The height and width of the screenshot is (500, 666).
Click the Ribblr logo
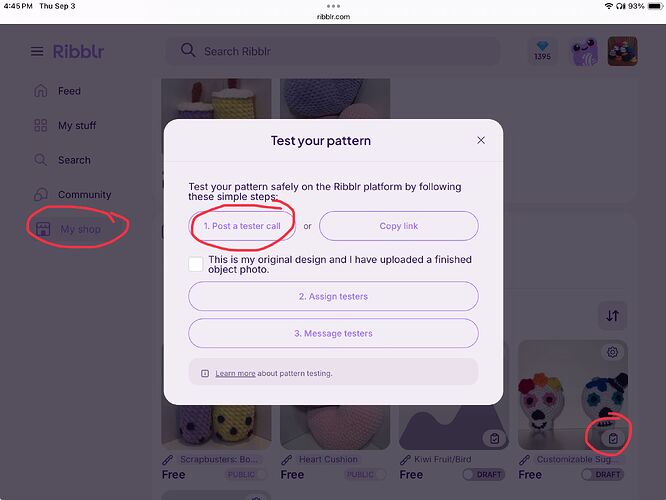(x=79, y=51)
